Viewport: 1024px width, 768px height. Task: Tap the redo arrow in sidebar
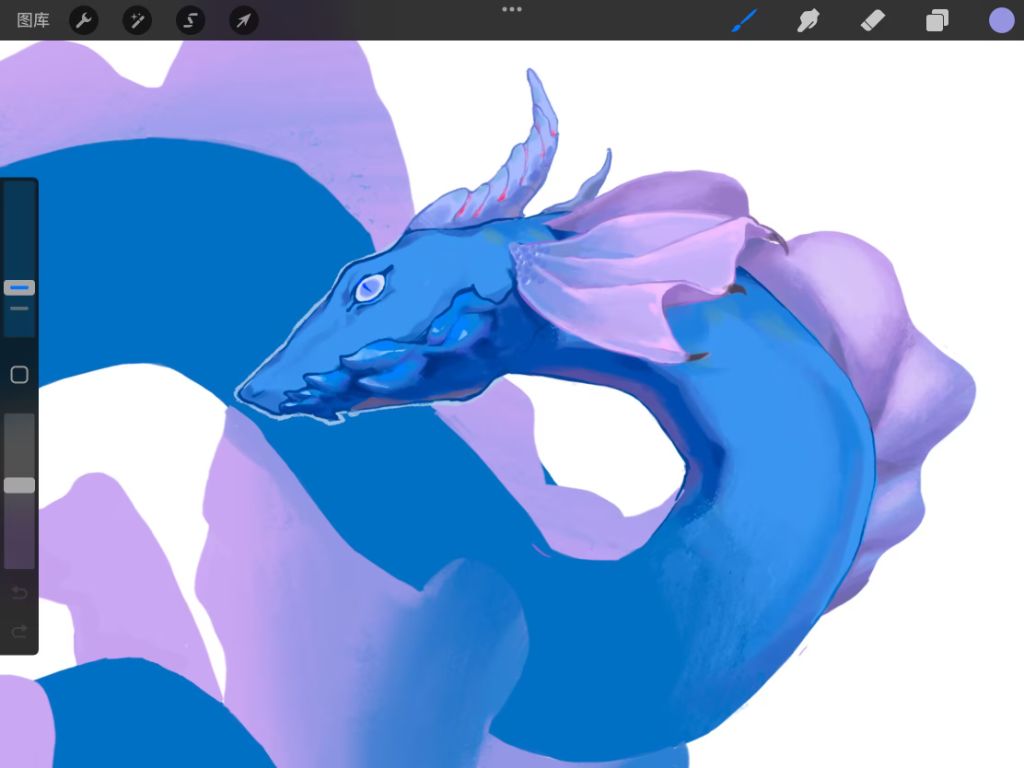[x=20, y=632]
